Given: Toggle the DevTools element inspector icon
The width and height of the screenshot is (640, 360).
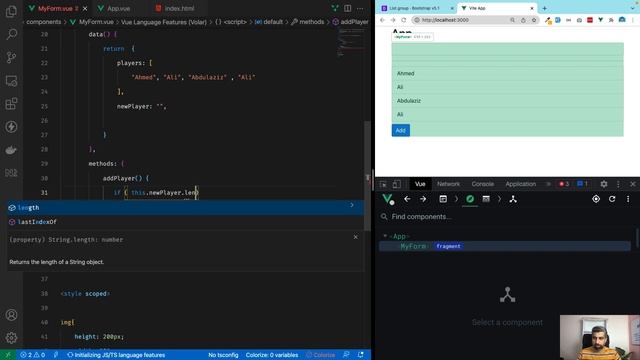Looking at the screenshot, I should 383,184.
